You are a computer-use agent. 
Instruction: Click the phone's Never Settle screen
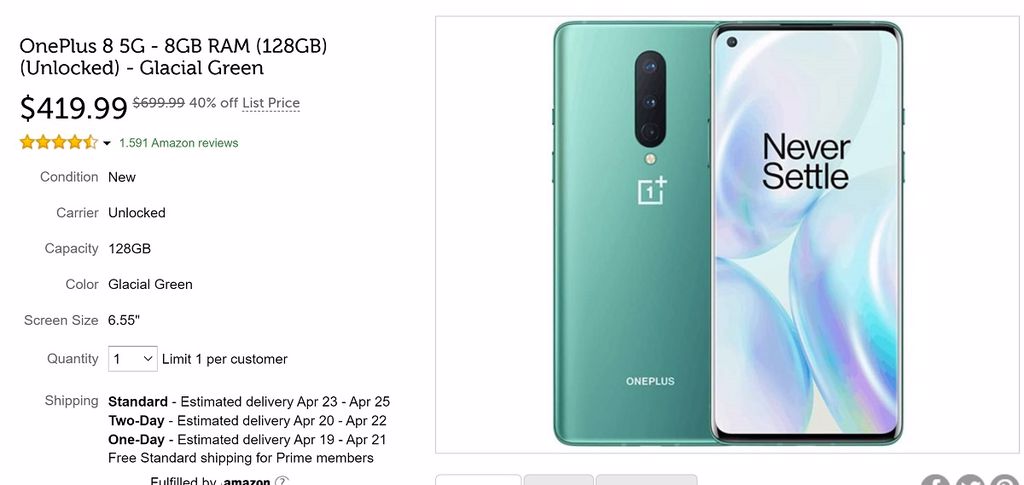pyautogui.click(x=806, y=235)
